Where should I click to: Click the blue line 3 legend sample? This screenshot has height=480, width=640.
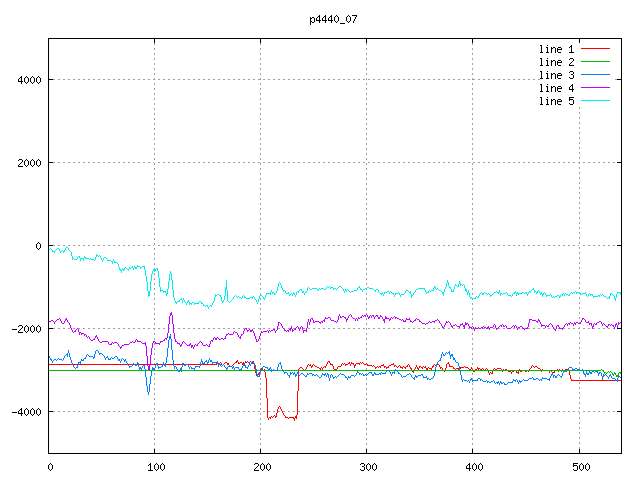(595, 75)
